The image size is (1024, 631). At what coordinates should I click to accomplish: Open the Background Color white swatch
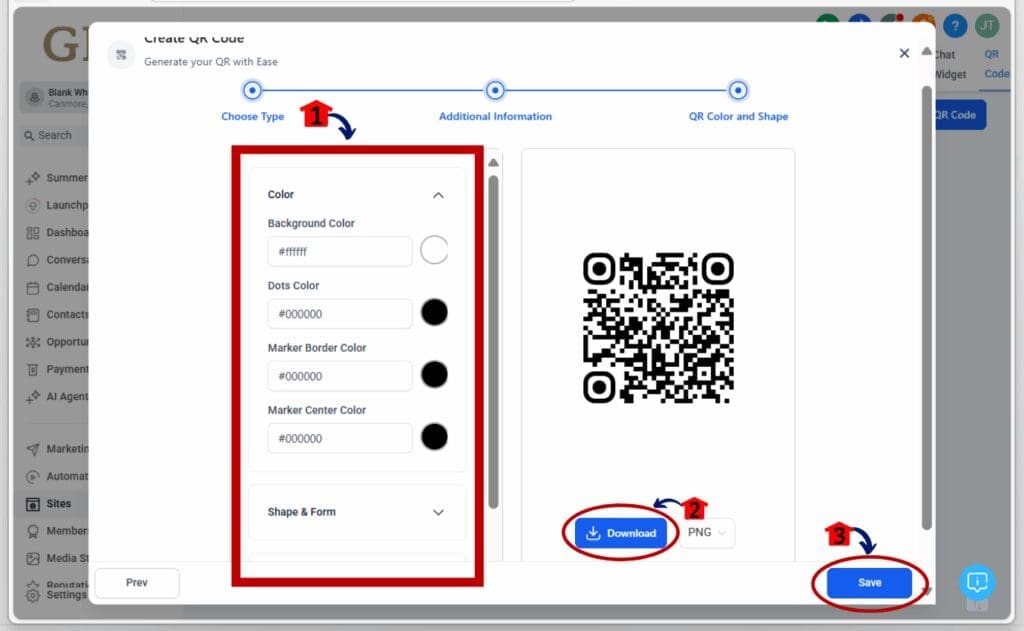click(434, 250)
